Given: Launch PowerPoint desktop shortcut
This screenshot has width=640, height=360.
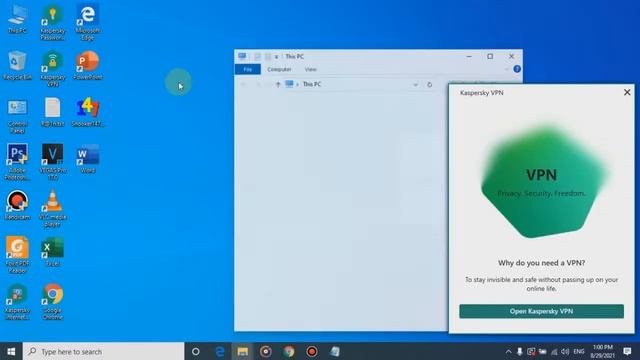Looking at the screenshot, I should pyautogui.click(x=88, y=65).
